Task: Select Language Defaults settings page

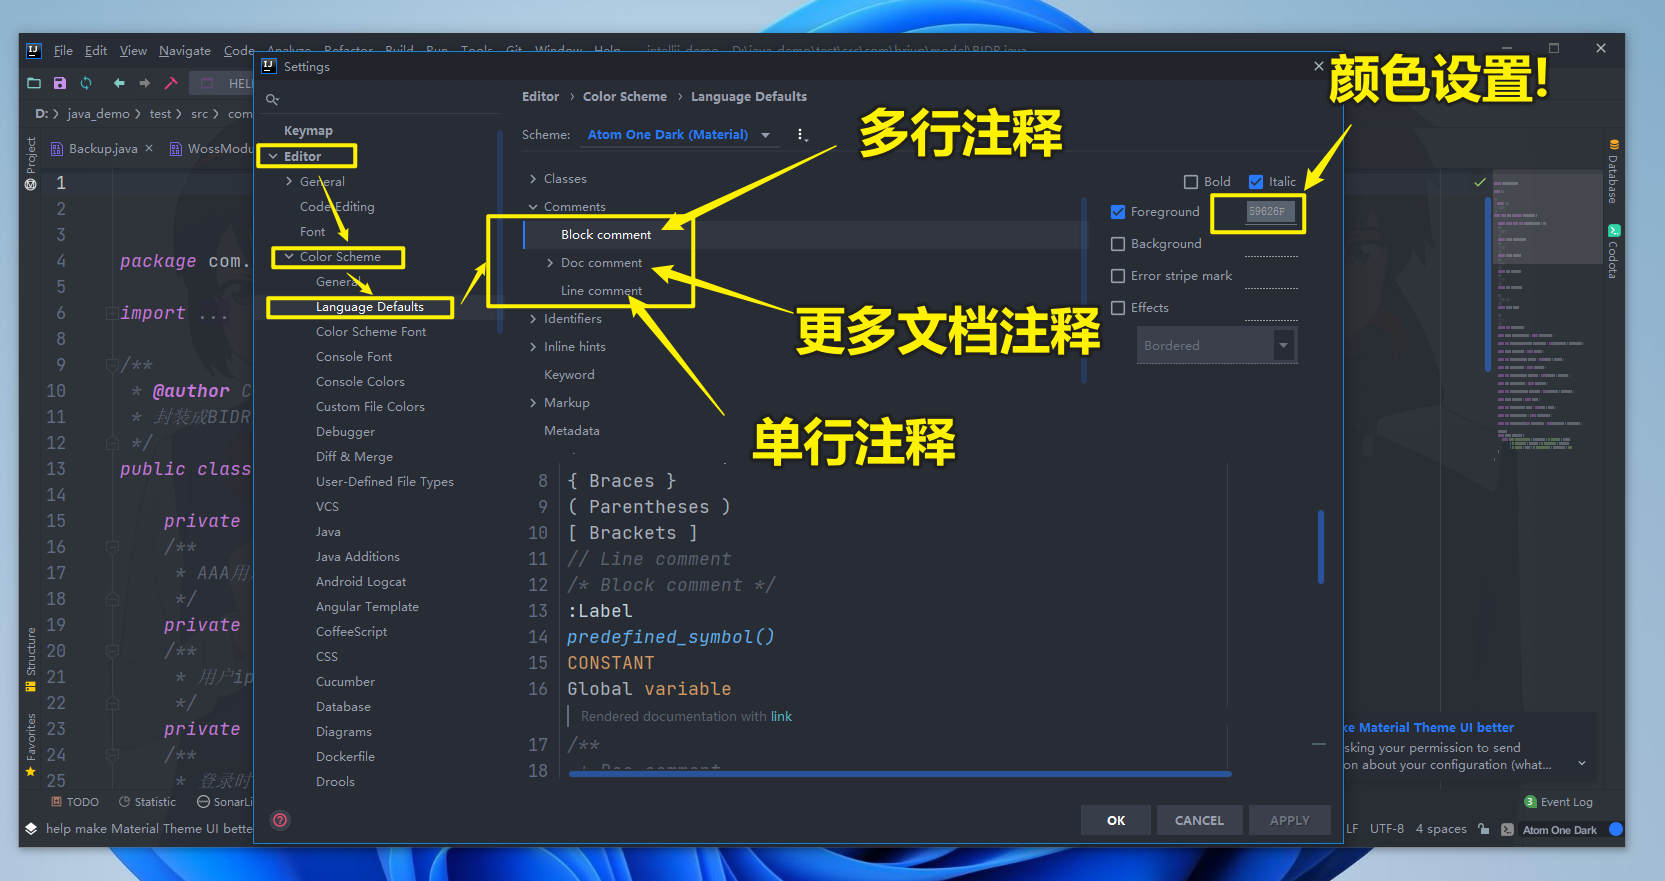Action: click(x=370, y=307)
